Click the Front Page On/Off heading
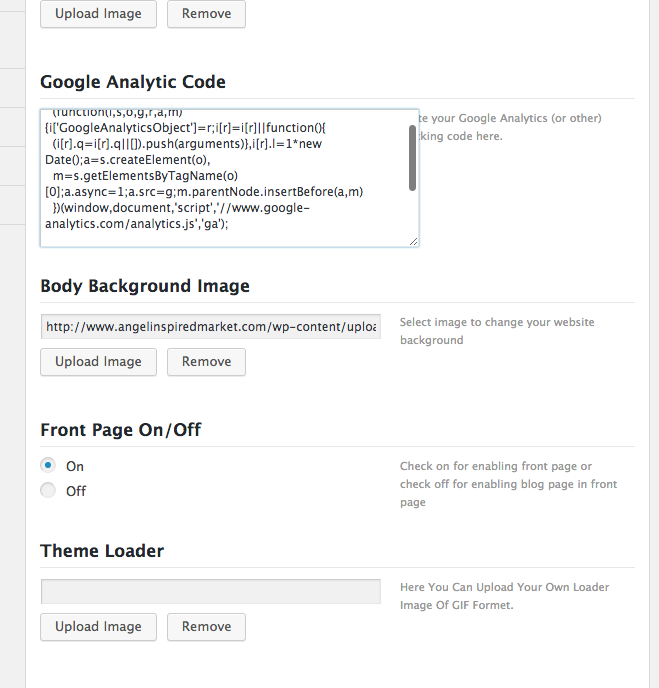 pos(121,430)
